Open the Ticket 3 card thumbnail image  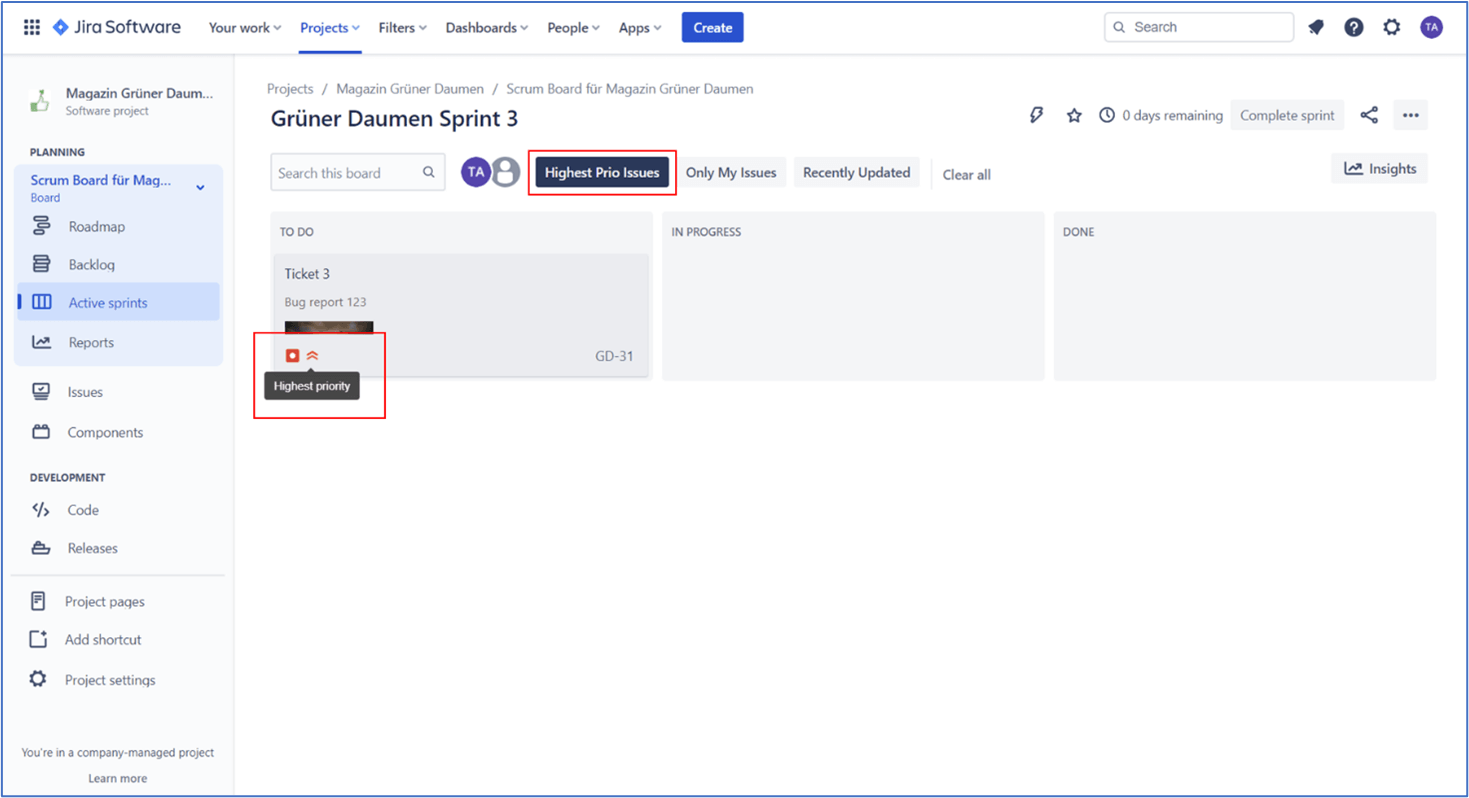[329, 329]
